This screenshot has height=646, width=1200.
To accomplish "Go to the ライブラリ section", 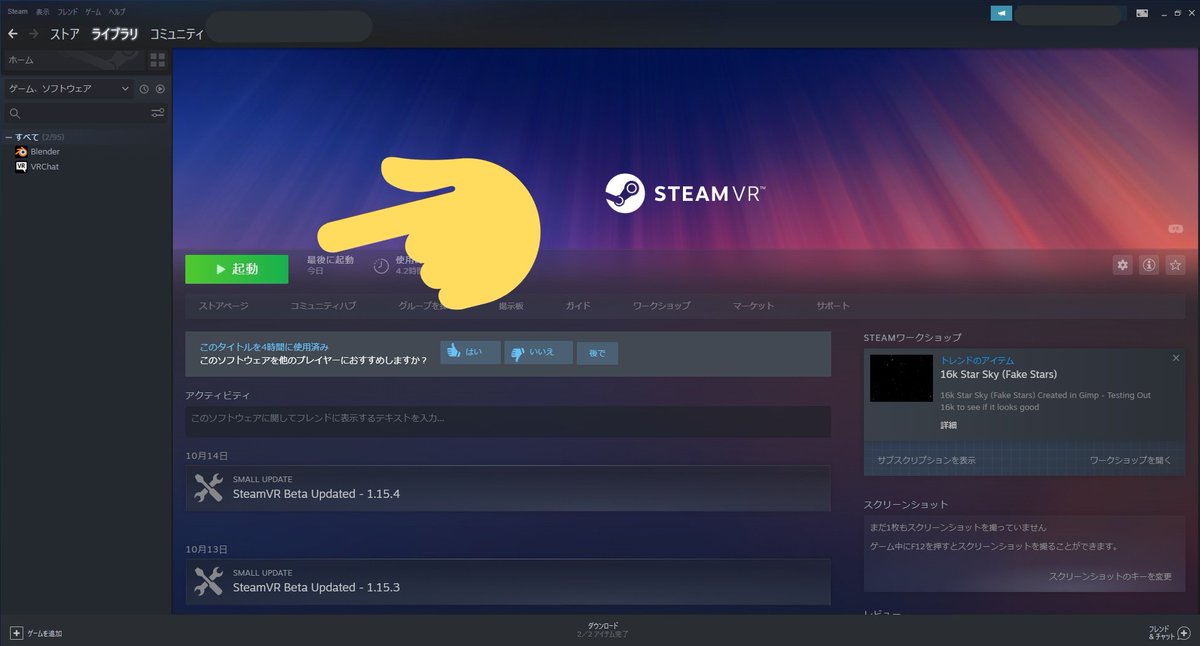I will coord(115,34).
